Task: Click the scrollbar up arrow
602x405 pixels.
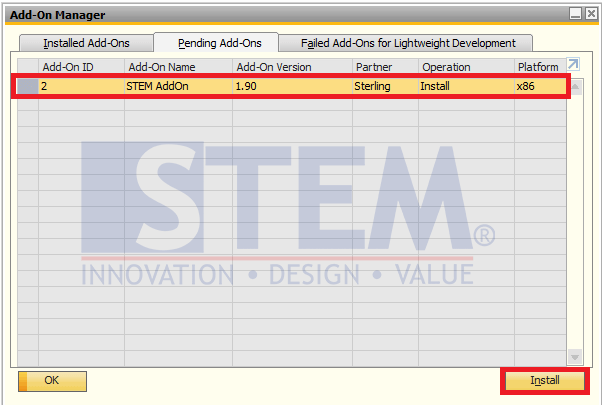Action: click(575, 87)
